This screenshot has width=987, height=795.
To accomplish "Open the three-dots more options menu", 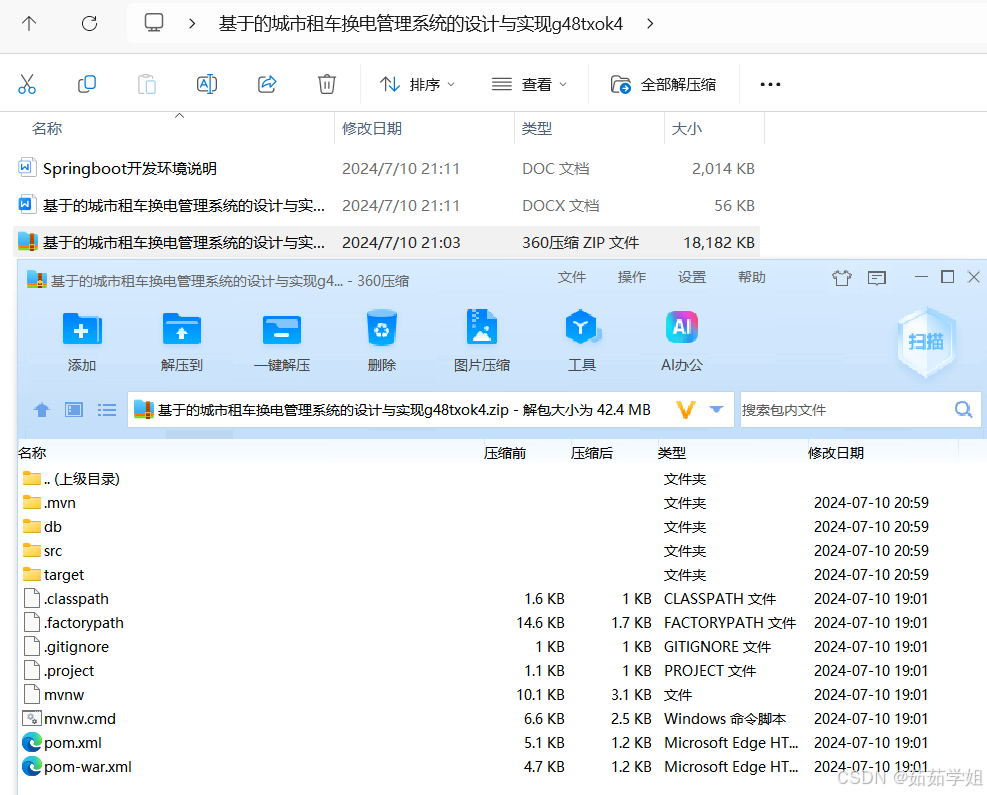I will click(x=770, y=84).
